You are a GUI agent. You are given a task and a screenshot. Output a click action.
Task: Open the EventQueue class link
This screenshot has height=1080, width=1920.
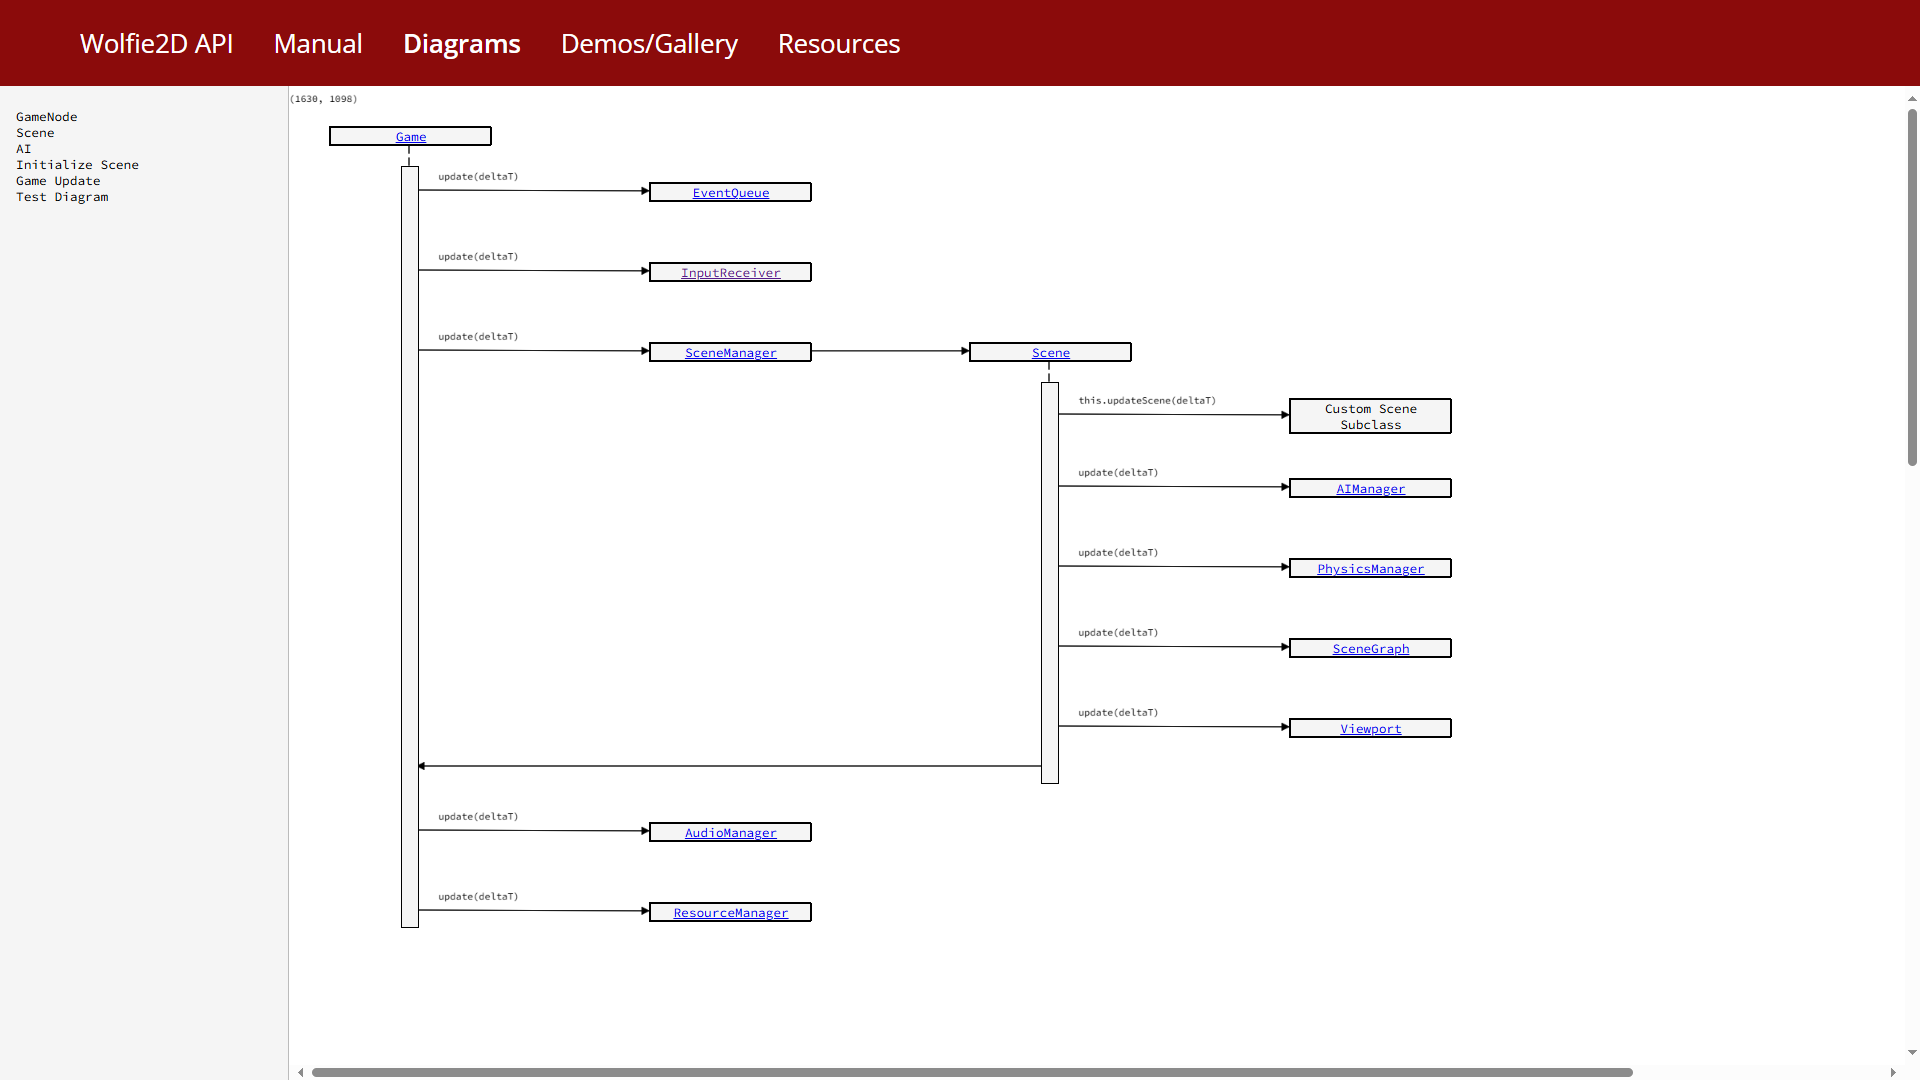pyautogui.click(x=730, y=193)
